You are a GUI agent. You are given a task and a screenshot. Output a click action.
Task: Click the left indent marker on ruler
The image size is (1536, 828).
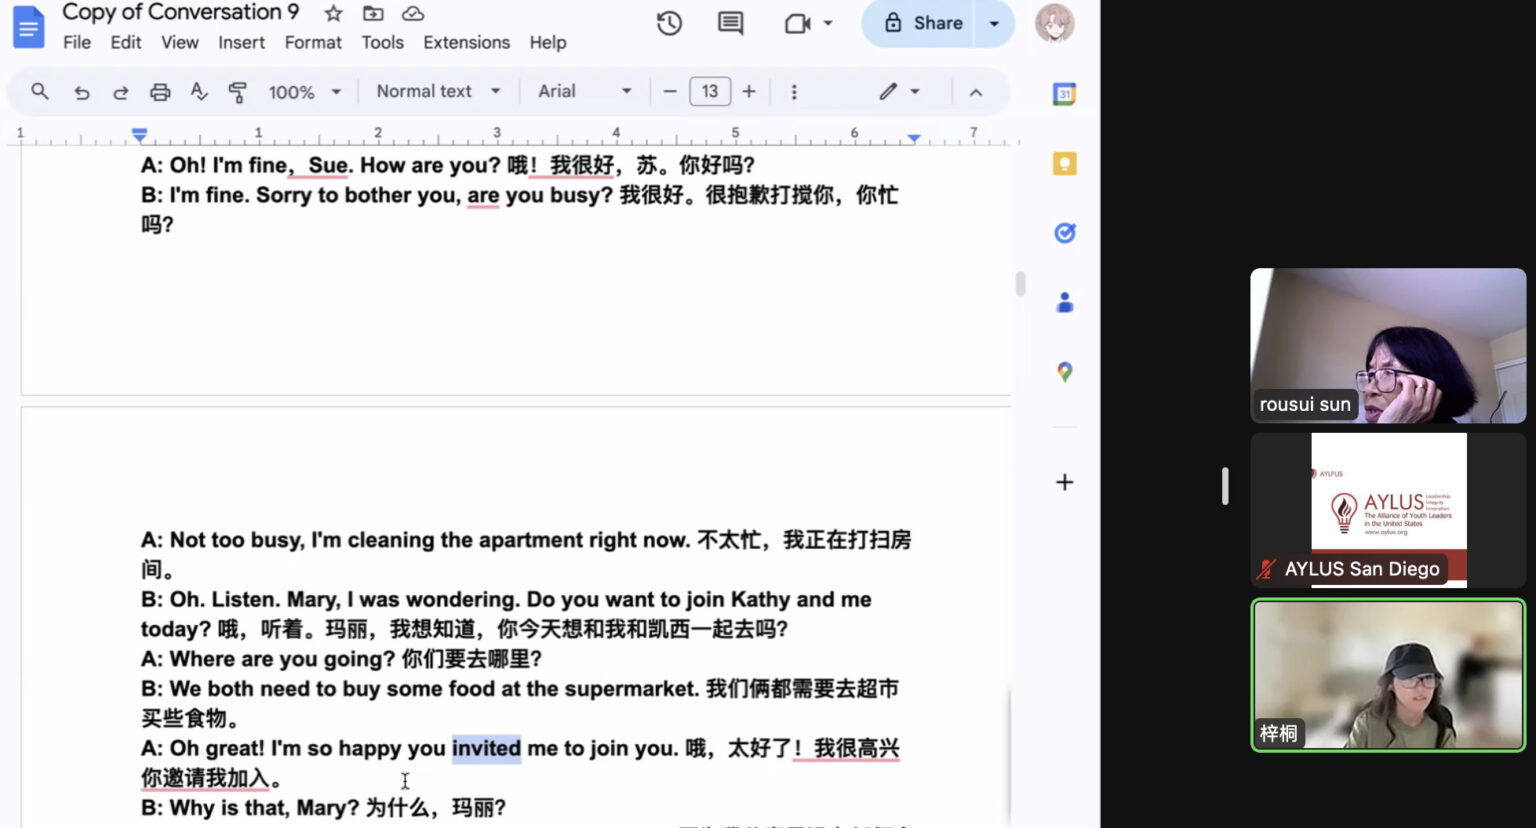(139, 134)
